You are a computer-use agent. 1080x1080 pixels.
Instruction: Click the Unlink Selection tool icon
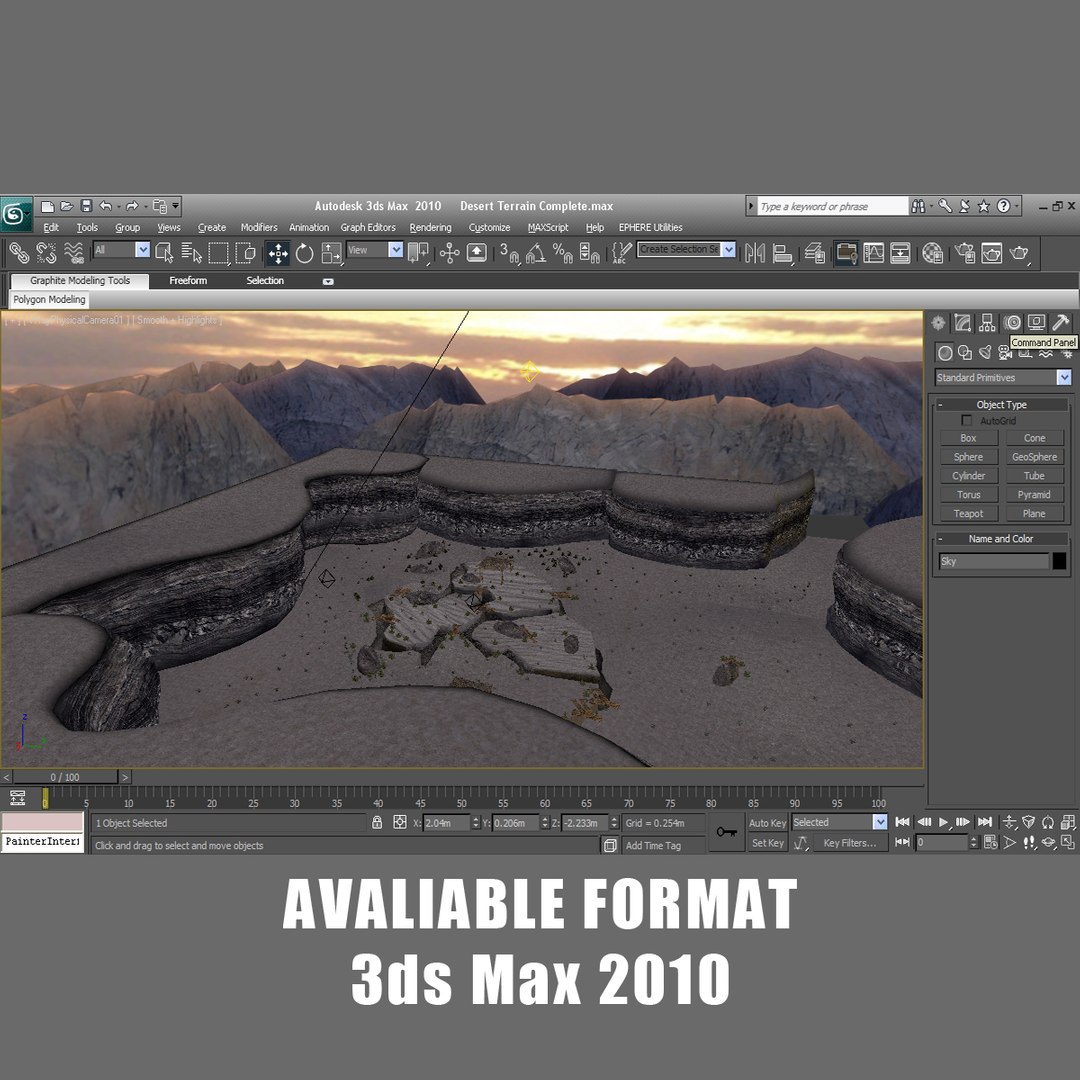point(46,253)
